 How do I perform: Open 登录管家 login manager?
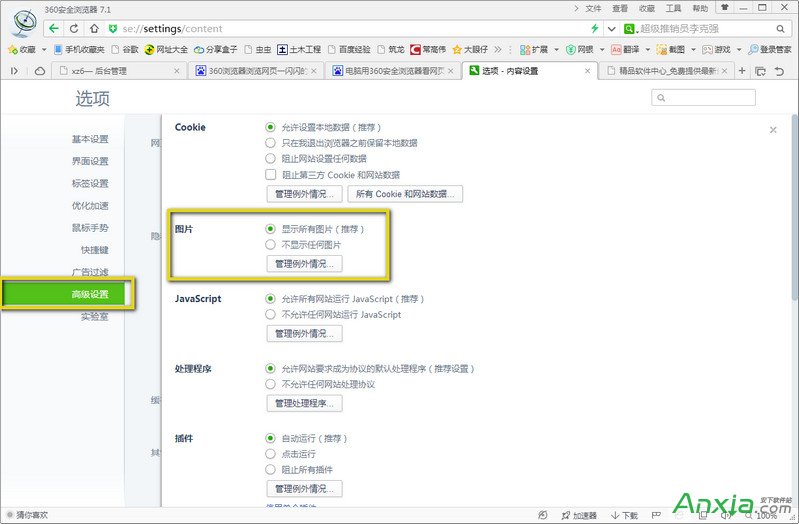769,49
